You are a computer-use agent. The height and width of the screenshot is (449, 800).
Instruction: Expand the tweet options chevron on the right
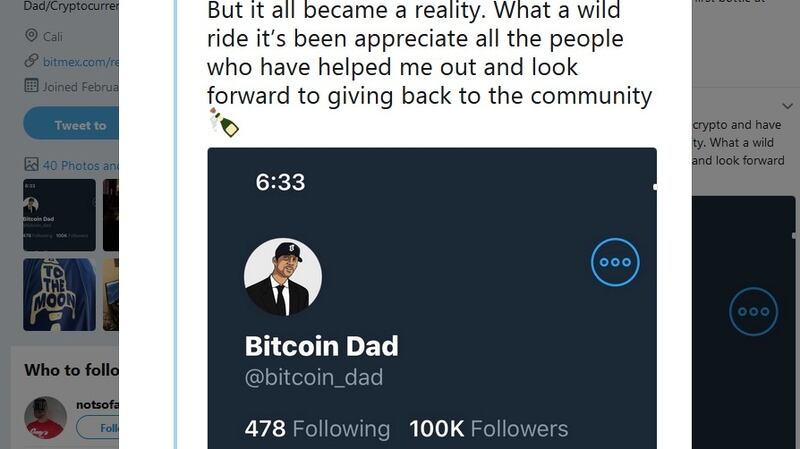pyautogui.click(x=786, y=105)
